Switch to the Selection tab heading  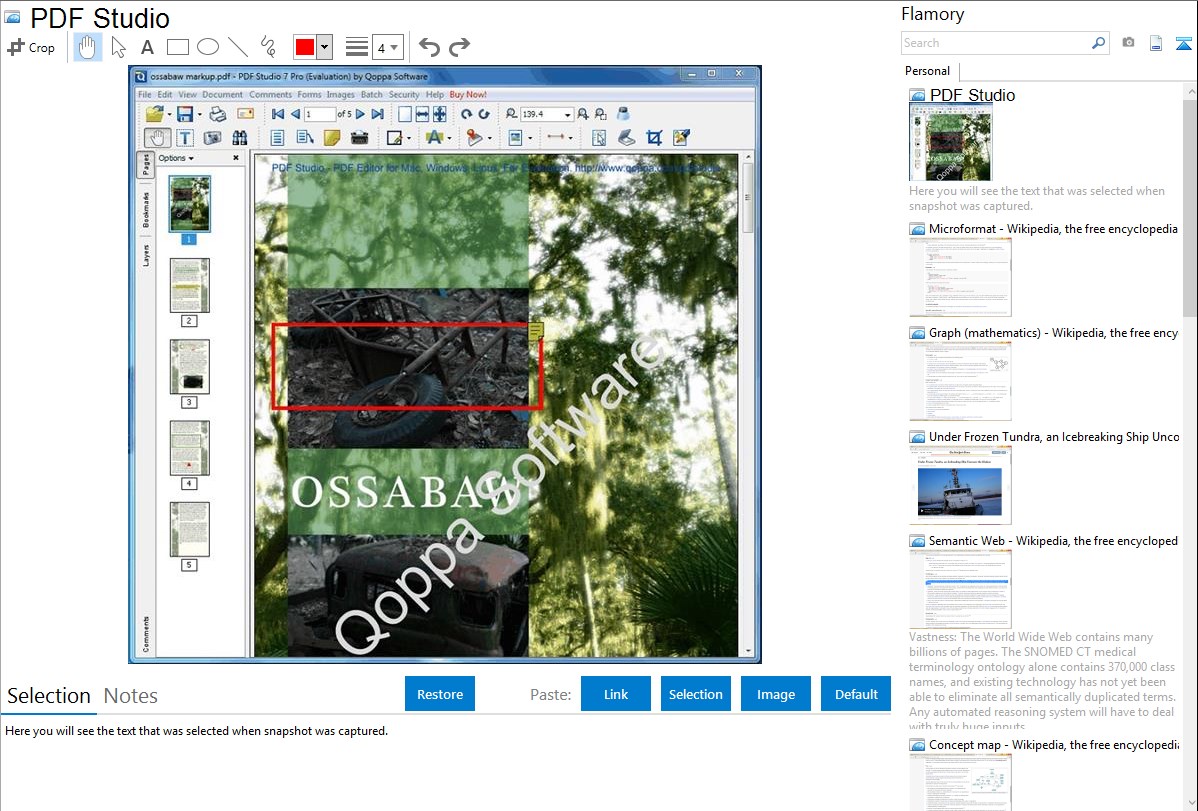(49, 696)
